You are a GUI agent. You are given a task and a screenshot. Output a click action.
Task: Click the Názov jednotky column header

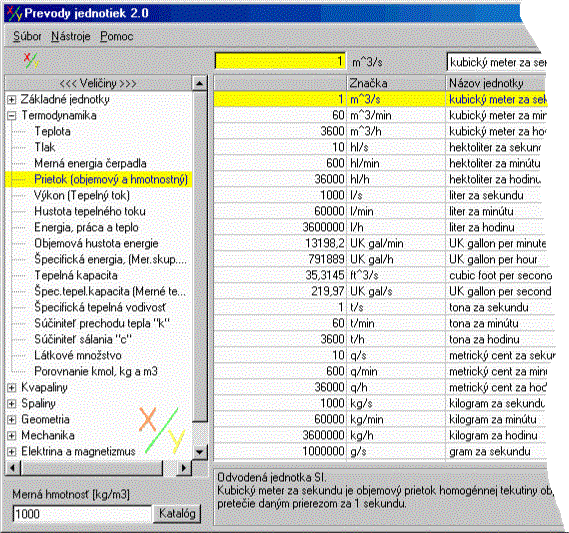click(496, 83)
